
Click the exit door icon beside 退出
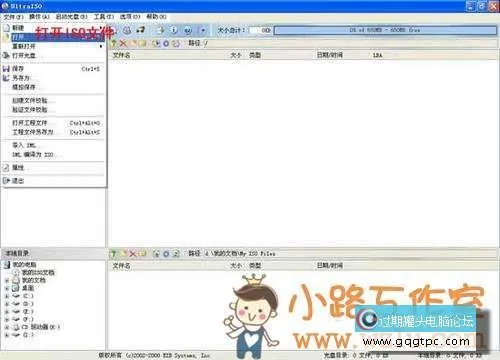tap(6, 181)
